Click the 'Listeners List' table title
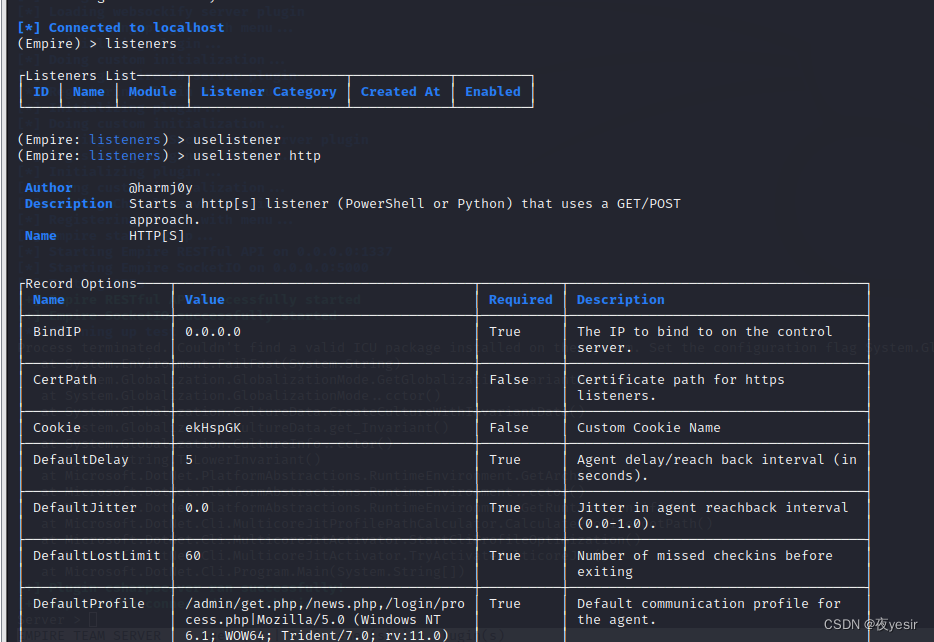934x642 pixels. [80, 76]
